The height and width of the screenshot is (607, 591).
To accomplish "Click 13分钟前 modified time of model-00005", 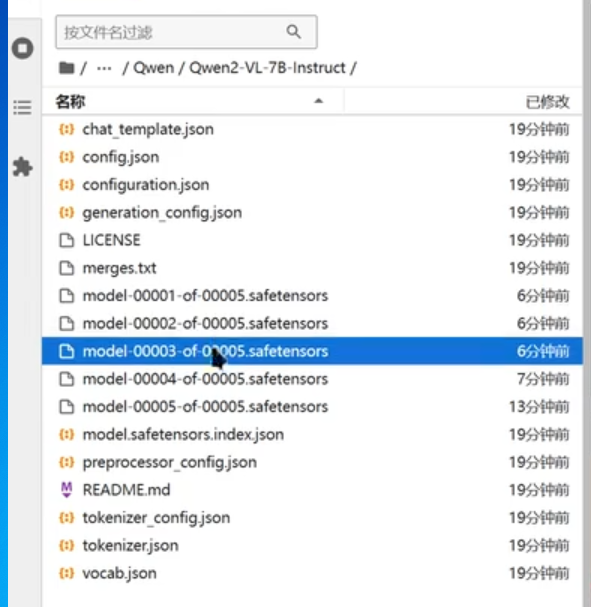I will point(539,407).
